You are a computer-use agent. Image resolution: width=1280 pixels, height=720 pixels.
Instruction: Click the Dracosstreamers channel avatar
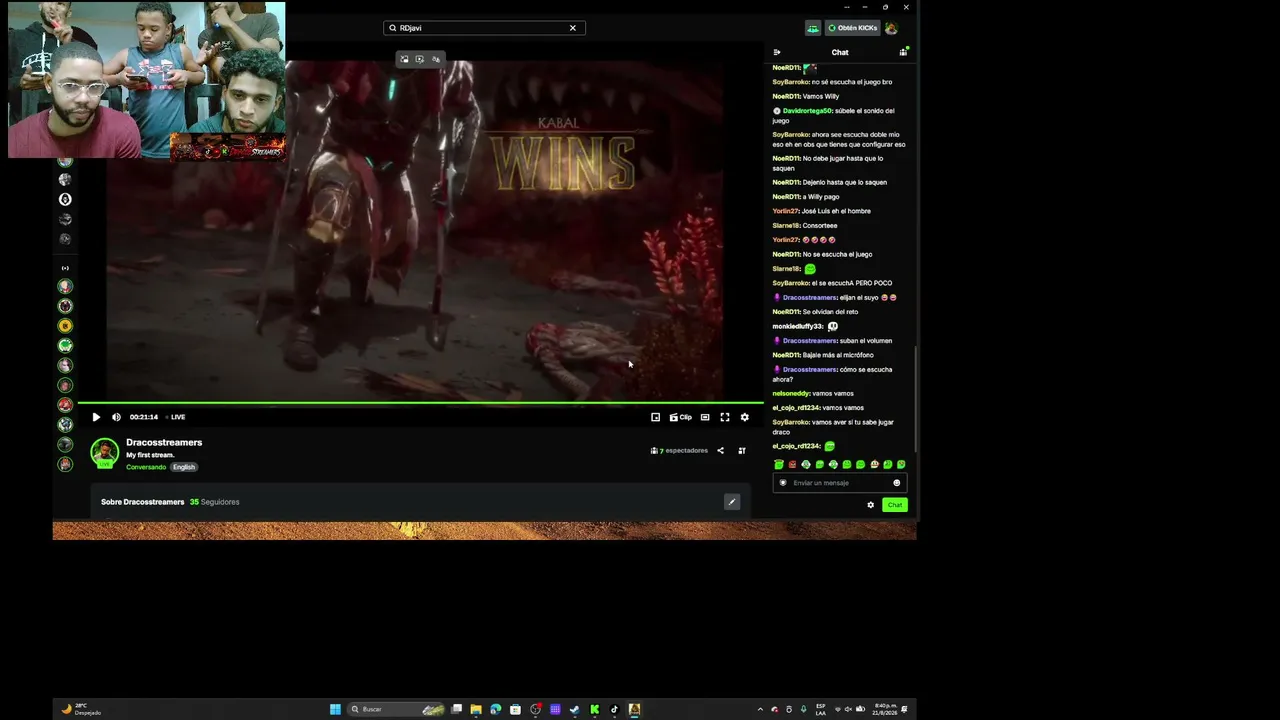pyautogui.click(x=105, y=453)
